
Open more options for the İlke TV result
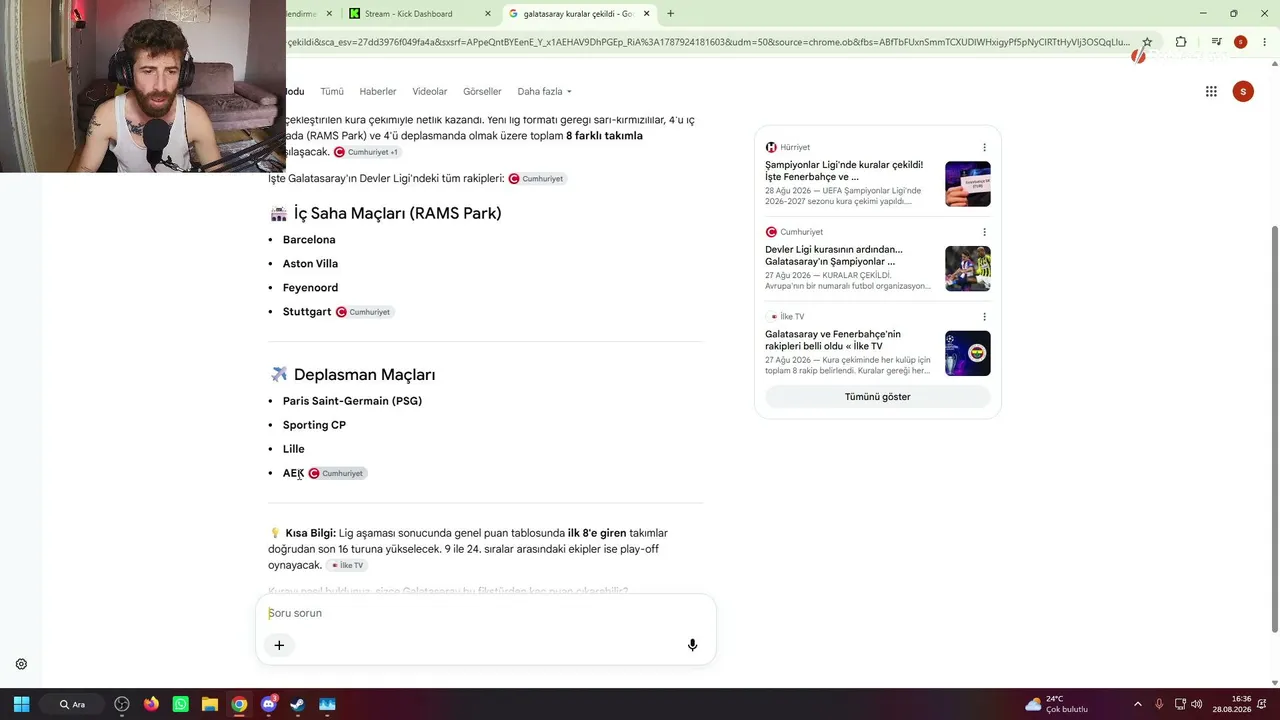coord(984,316)
